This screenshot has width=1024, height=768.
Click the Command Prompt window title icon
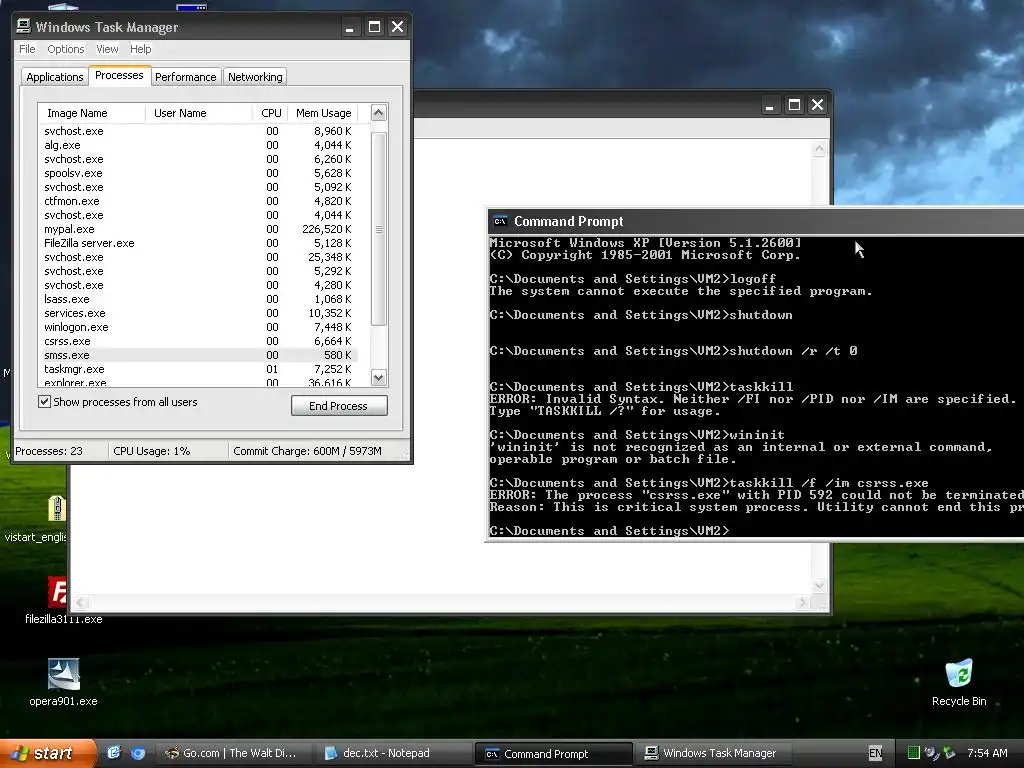click(500, 221)
